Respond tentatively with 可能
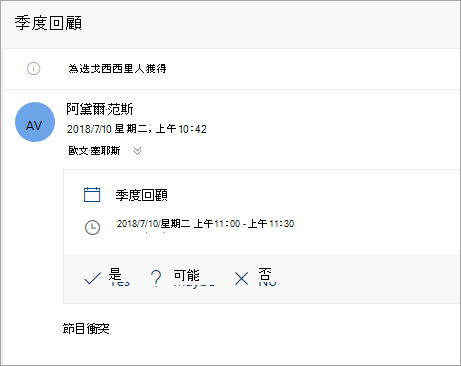 [x=187, y=276]
